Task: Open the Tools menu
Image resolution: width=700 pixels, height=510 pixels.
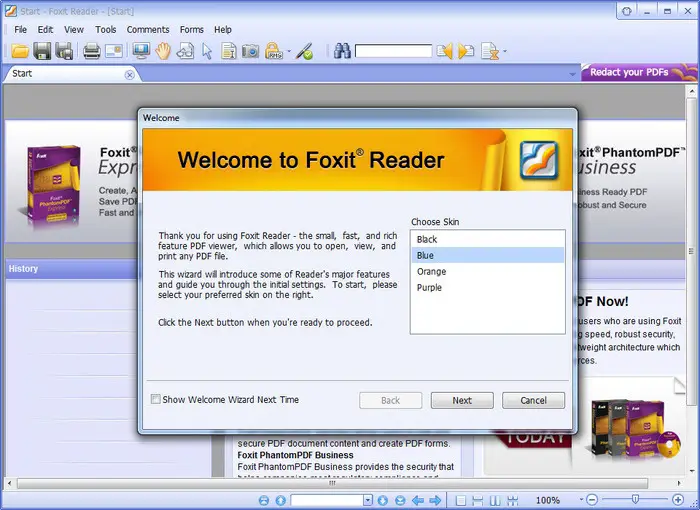Action: click(105, 29)
